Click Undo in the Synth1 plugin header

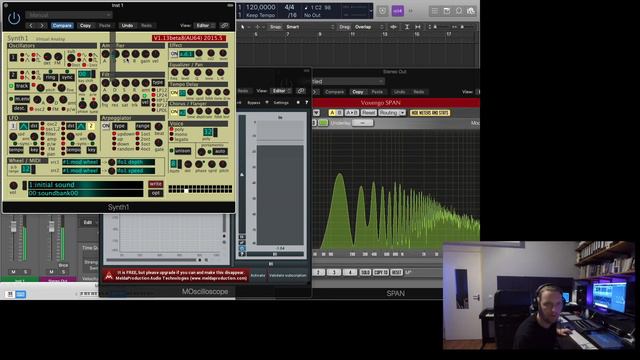pyautogui.click(x=127, y=25)
